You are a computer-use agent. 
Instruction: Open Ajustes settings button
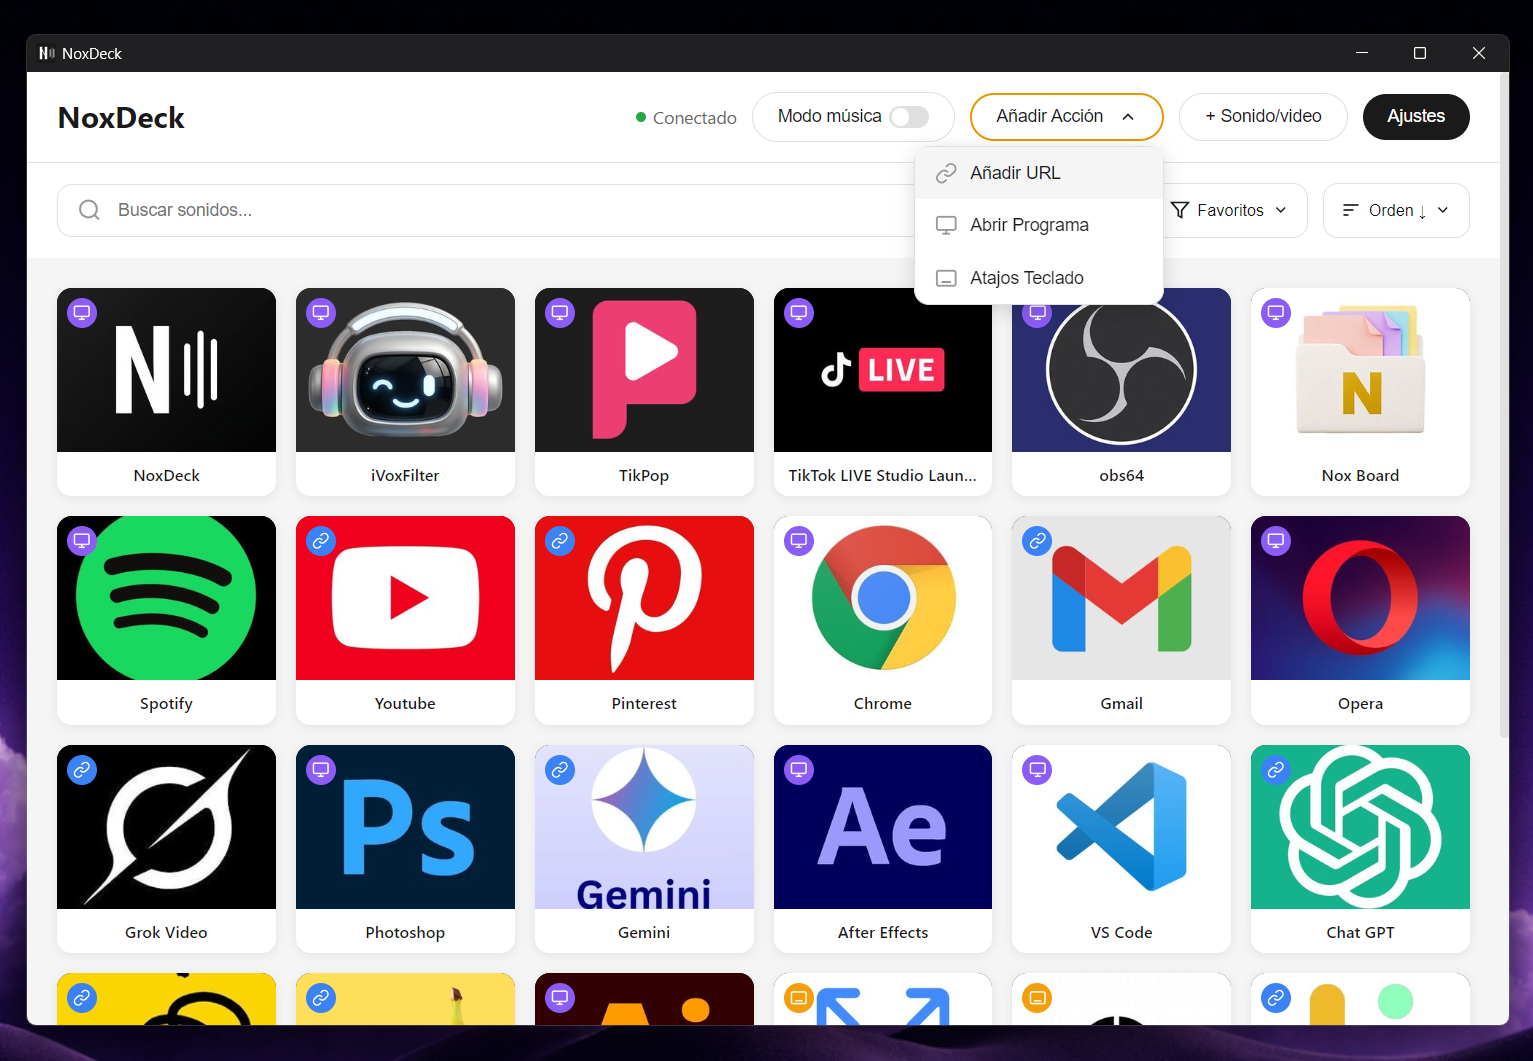1415,117
